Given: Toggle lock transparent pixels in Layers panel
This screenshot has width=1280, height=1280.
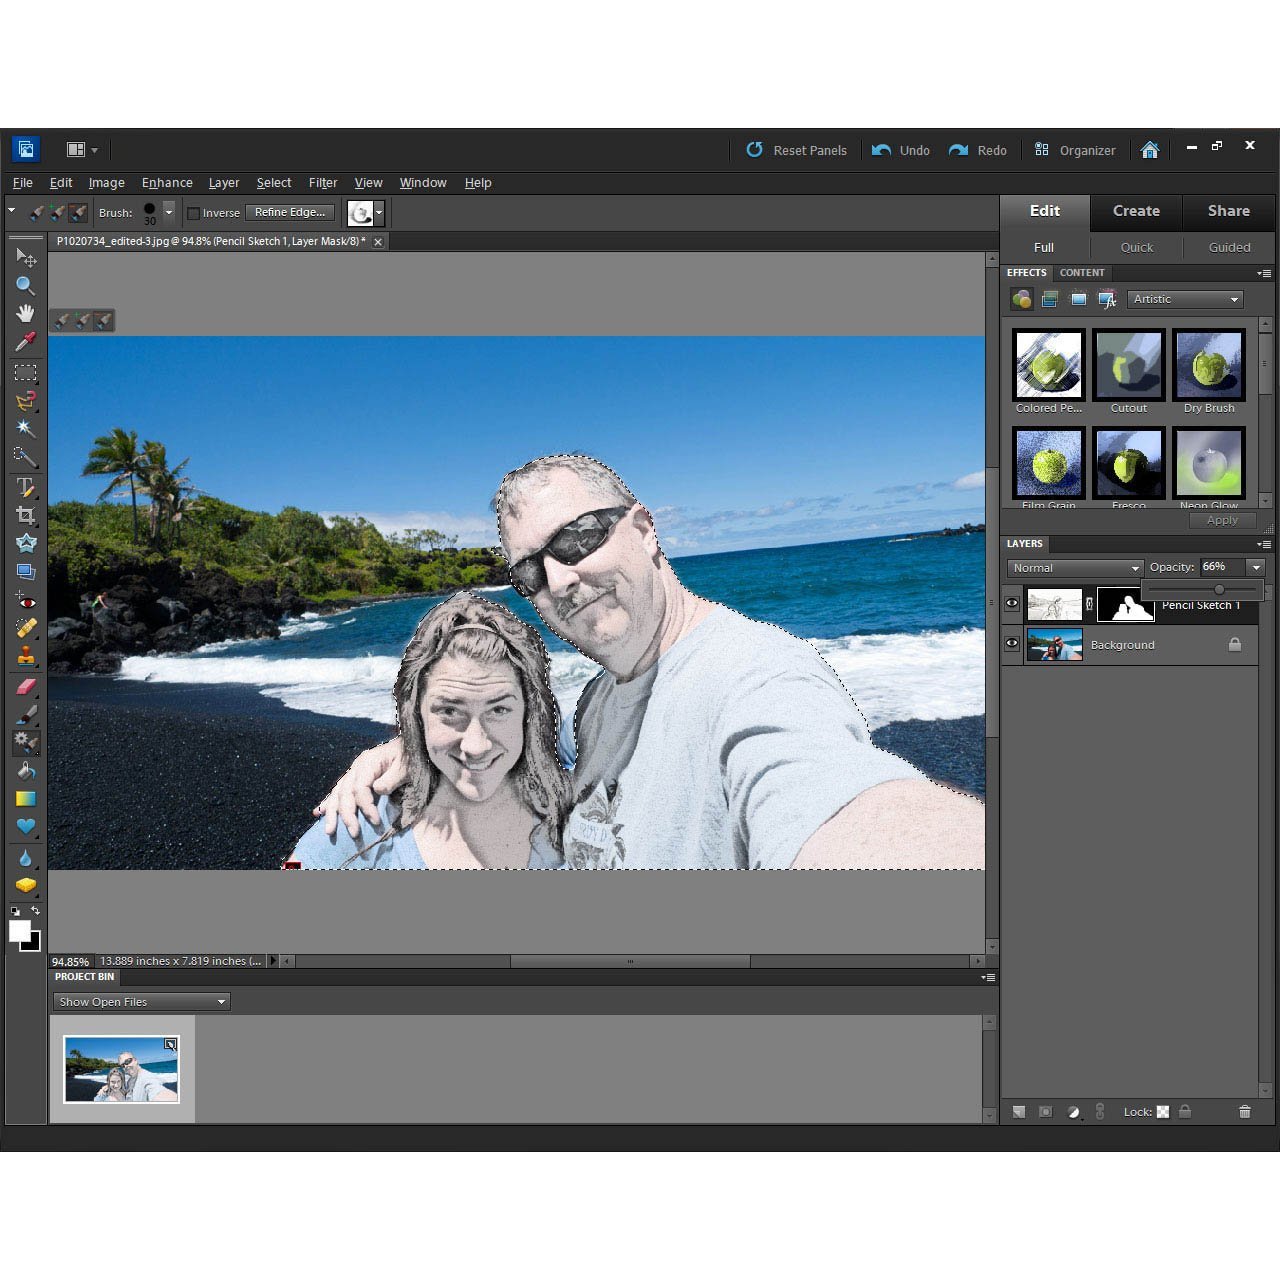Looking at the screenshot, I should click(1163, 1112).
